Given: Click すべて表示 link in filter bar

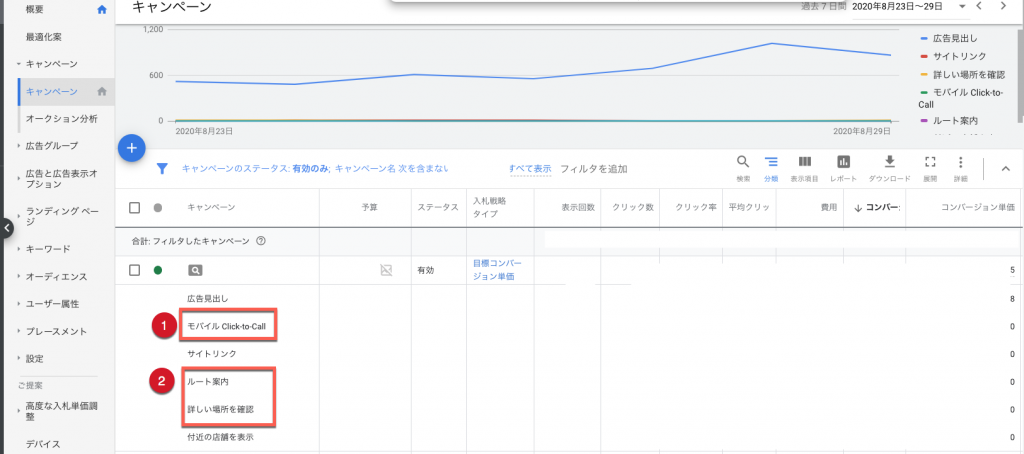Looking at the screenshot, I should (x=530, y=169).
